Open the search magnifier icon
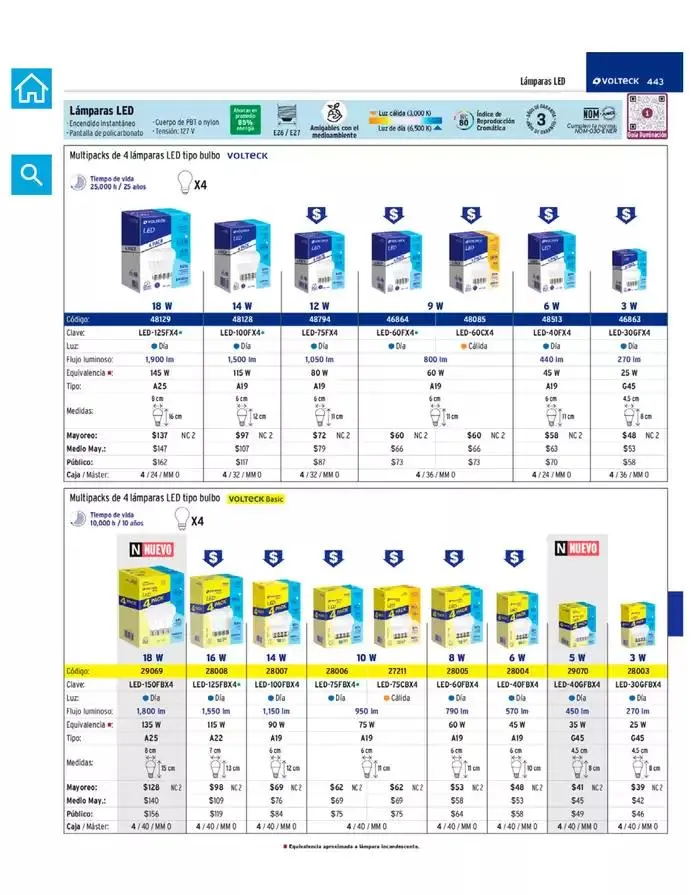 coord(31,175)
